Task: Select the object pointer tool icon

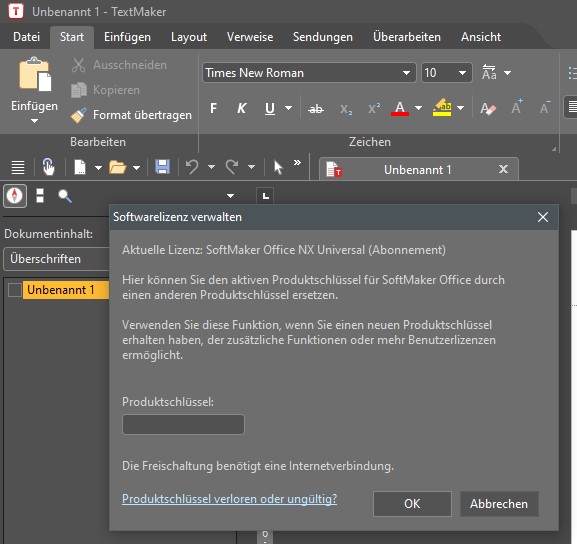Action: (x=278, y=167)
